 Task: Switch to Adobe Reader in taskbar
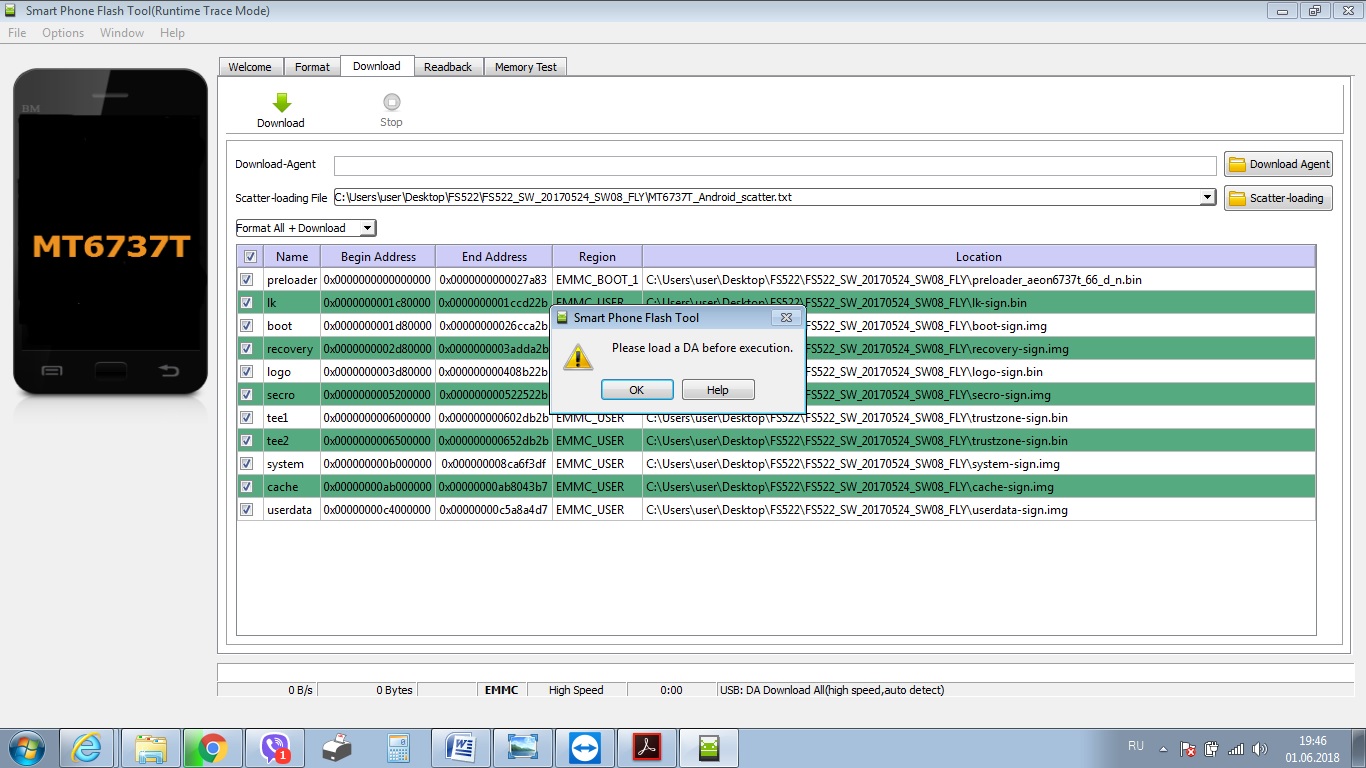coord(646,747)
